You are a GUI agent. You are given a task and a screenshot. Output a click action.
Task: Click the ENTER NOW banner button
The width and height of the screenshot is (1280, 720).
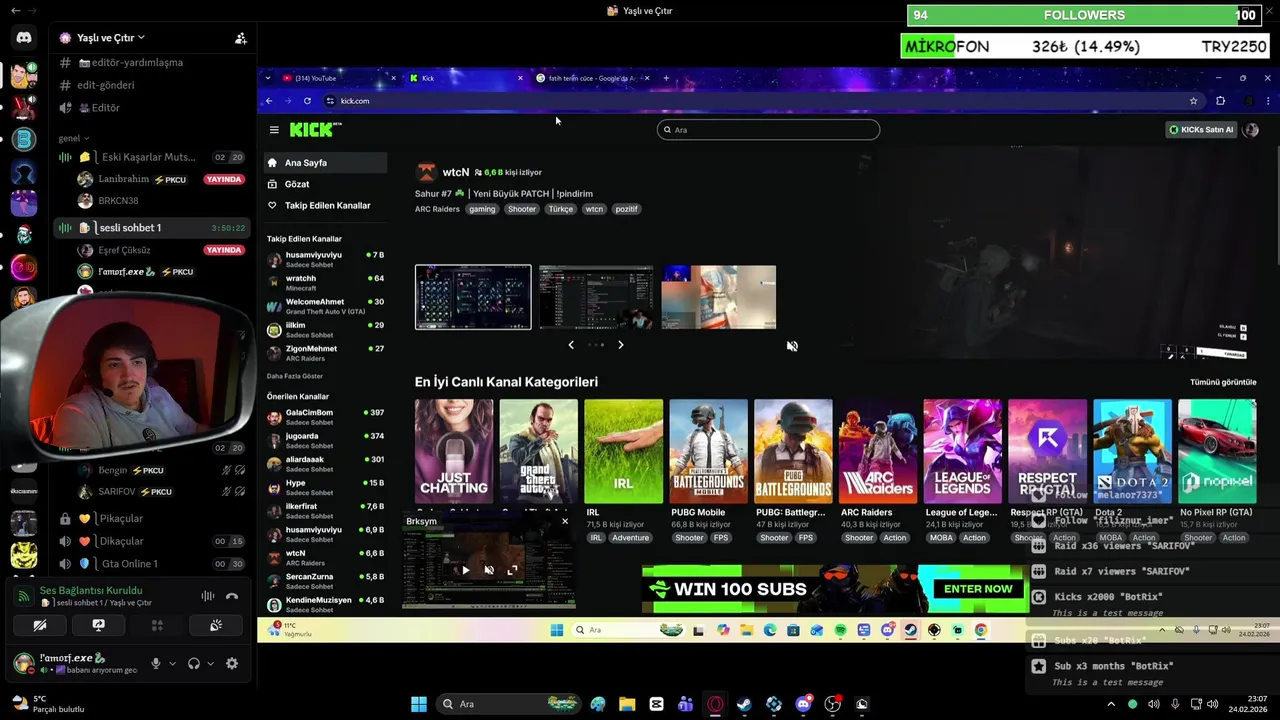coord(978,589)
